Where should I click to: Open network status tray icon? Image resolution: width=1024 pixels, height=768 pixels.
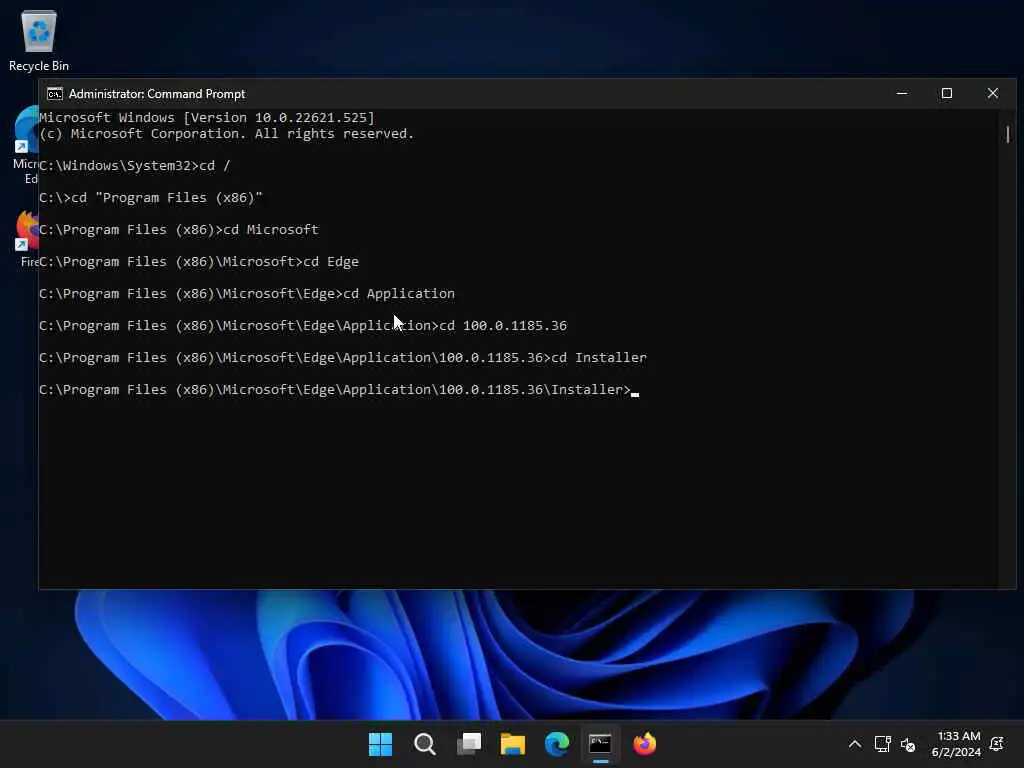pyautogui.click(x=882, y=744)
